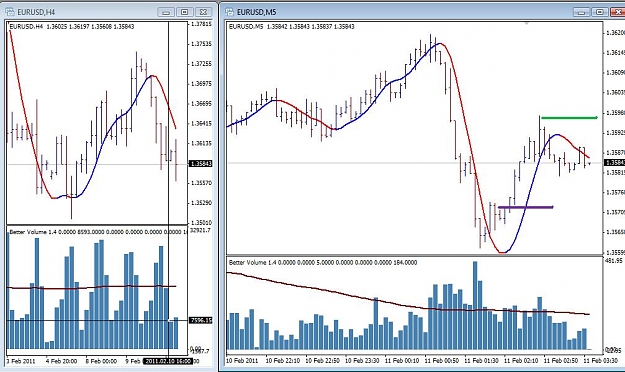625x372 pixels.
Task: Click the EURUSD,H4 window chart icon
Action: pyautogui.click(x=10, y=12)
